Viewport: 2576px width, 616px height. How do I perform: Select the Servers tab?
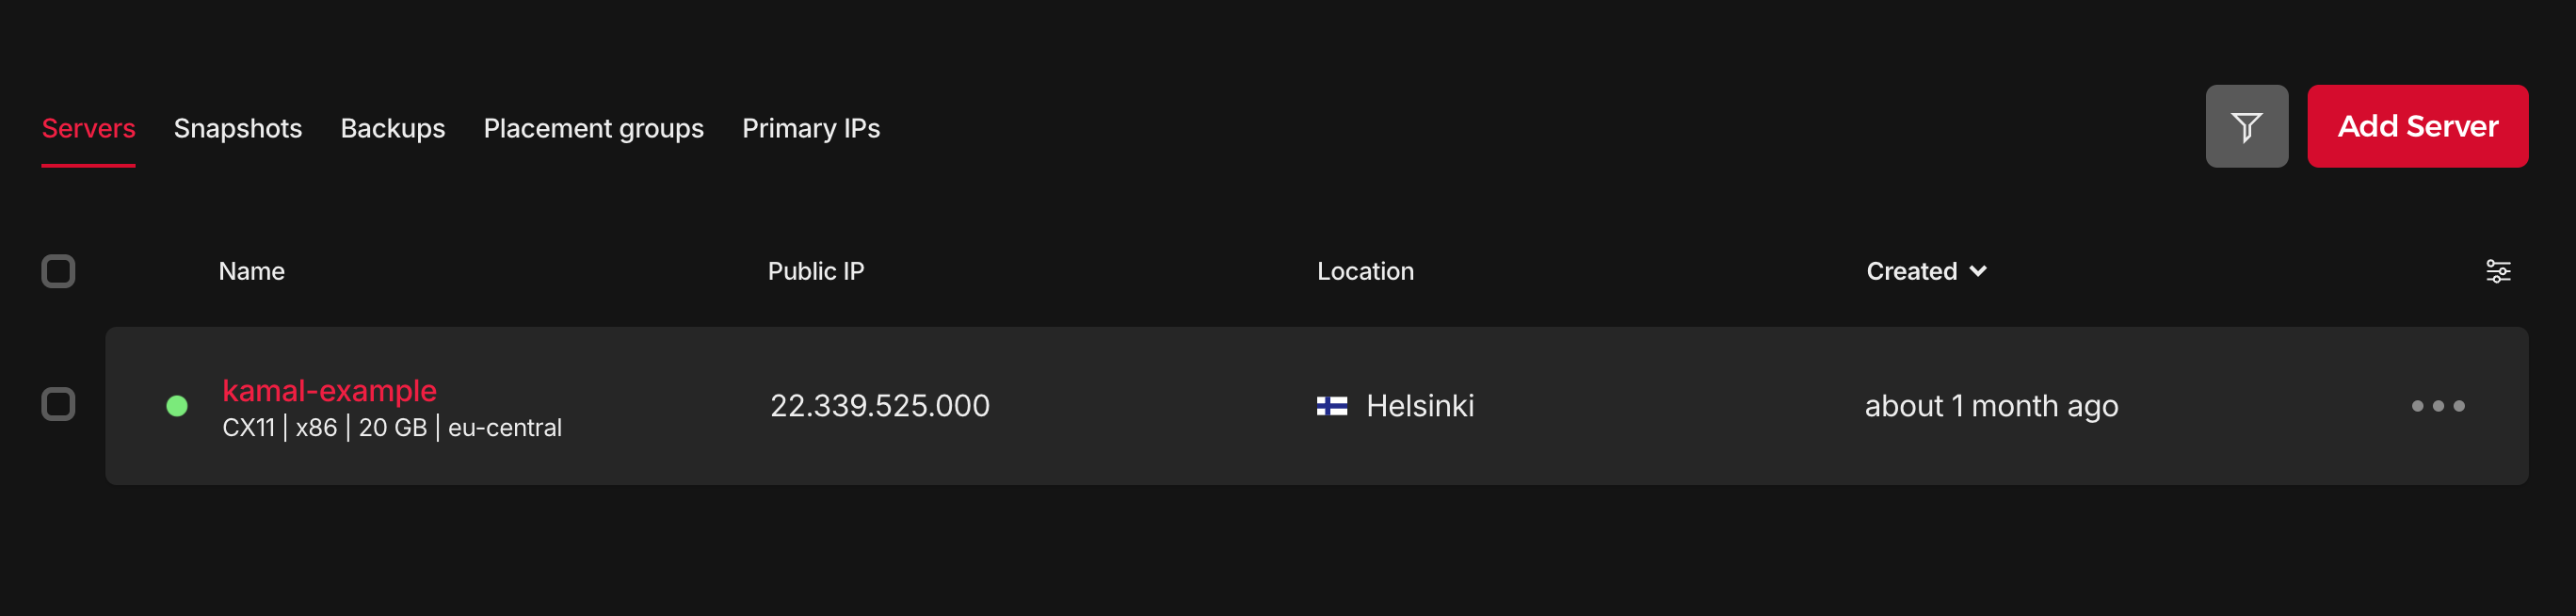tap(88, 128)
